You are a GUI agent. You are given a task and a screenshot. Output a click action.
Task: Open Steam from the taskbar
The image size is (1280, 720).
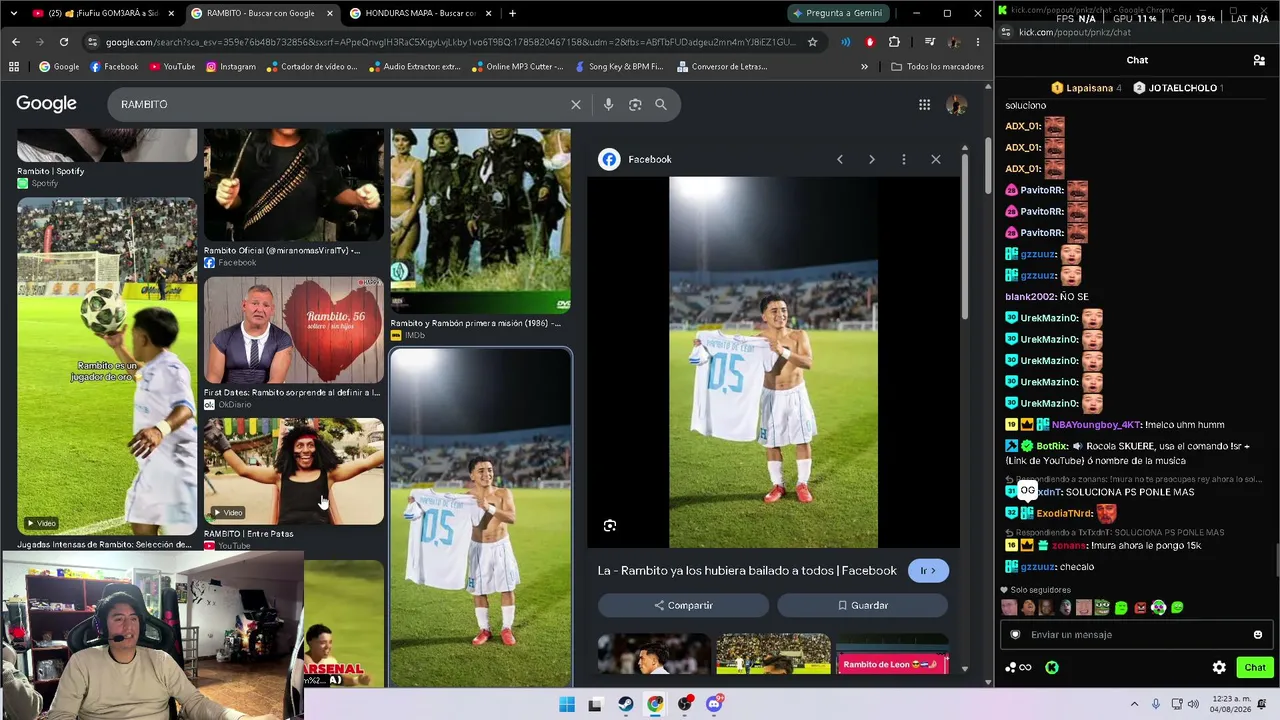pyautogui.click(x=626, y=704)
